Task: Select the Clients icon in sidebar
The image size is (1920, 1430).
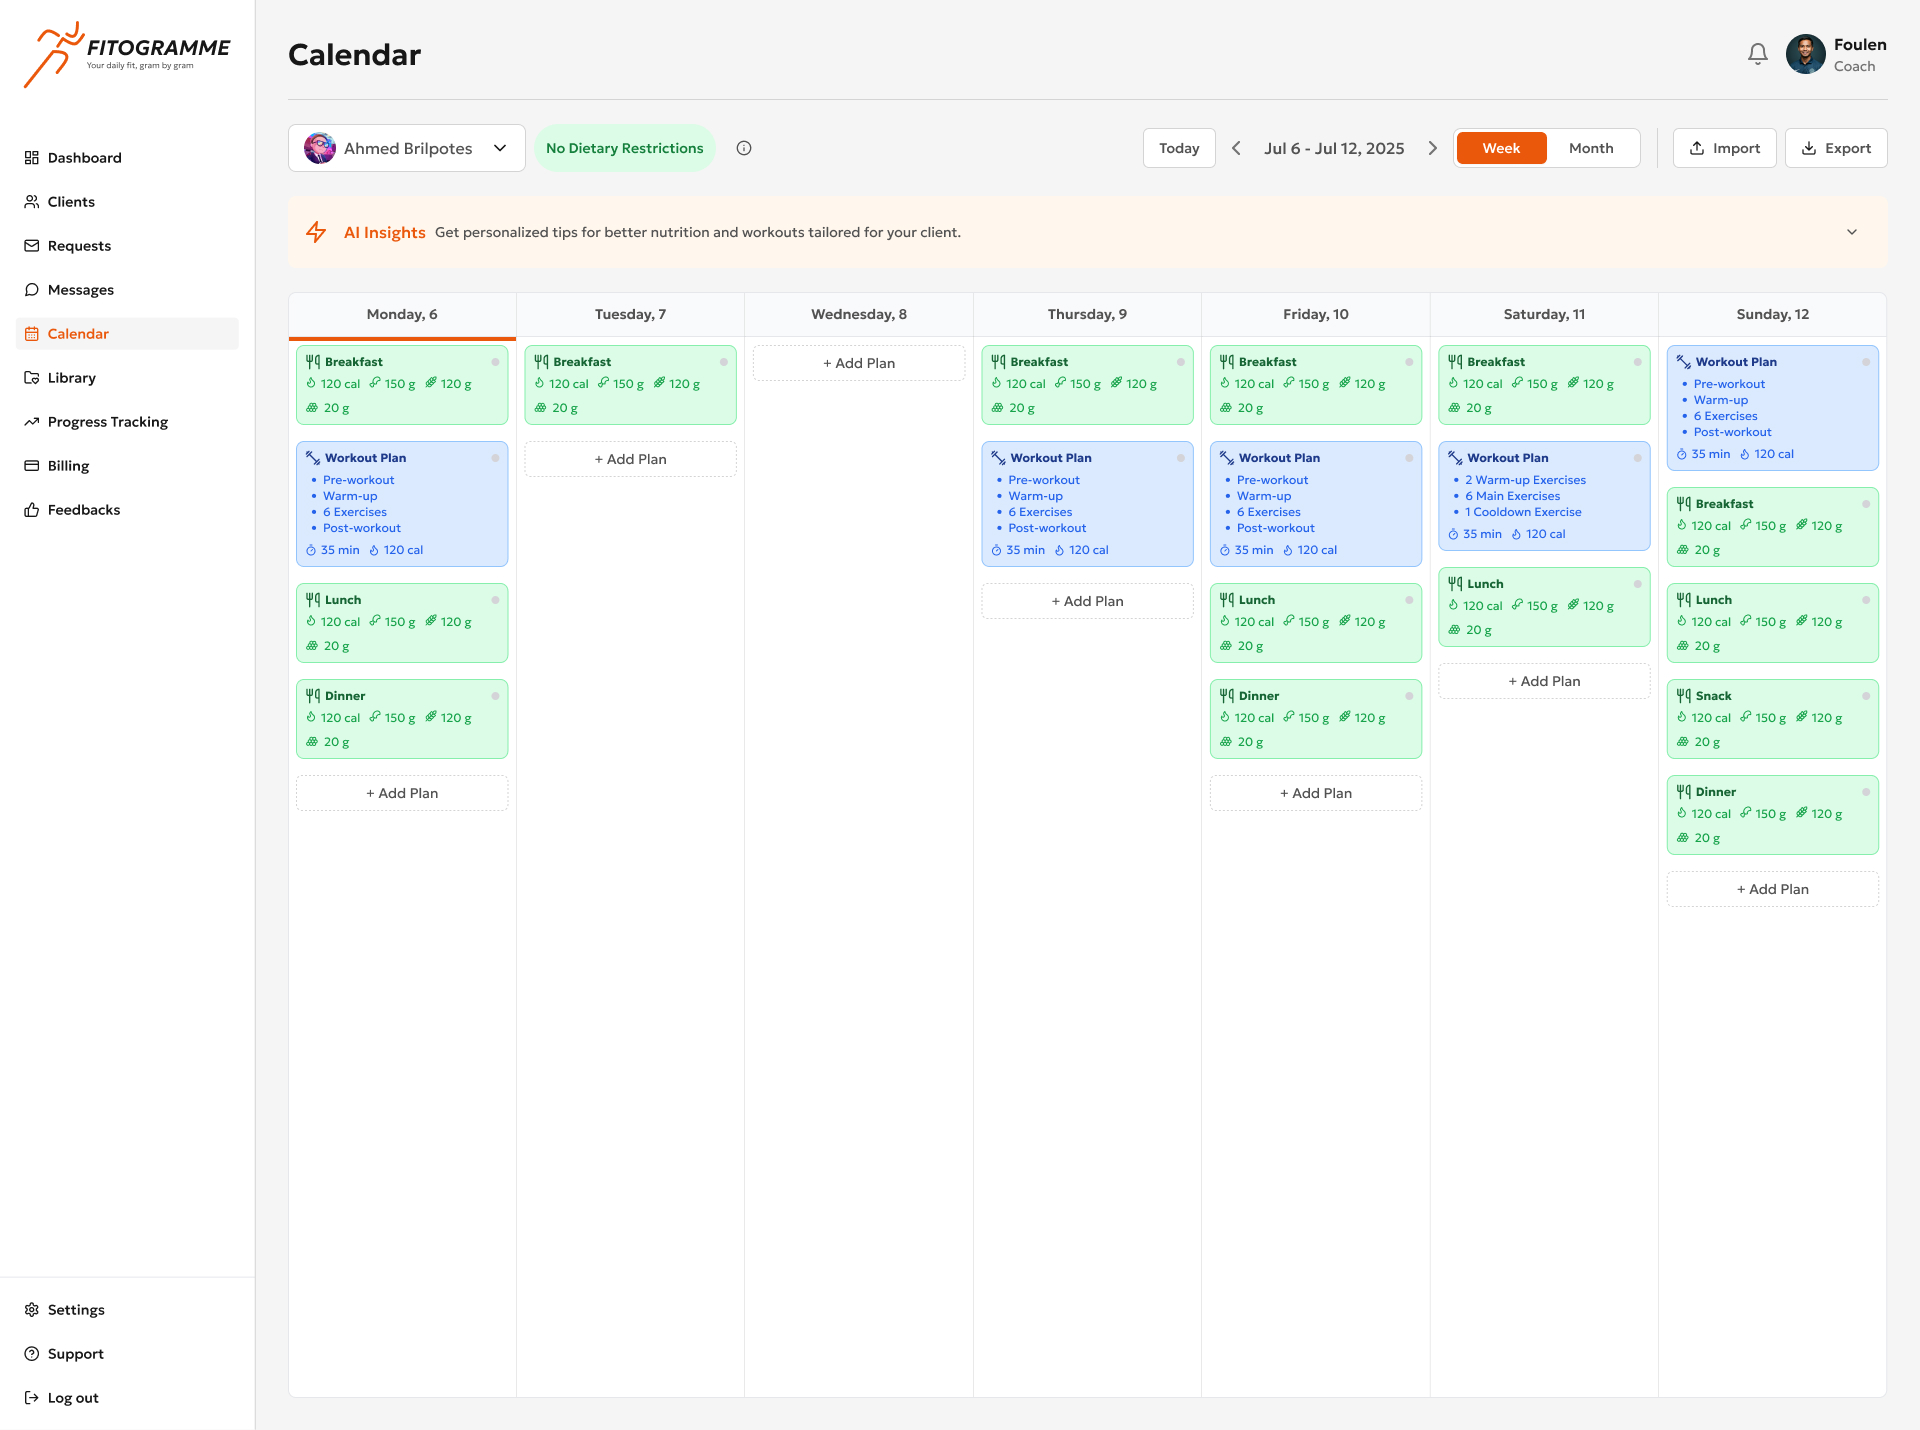Action: [x=31, y=201]
